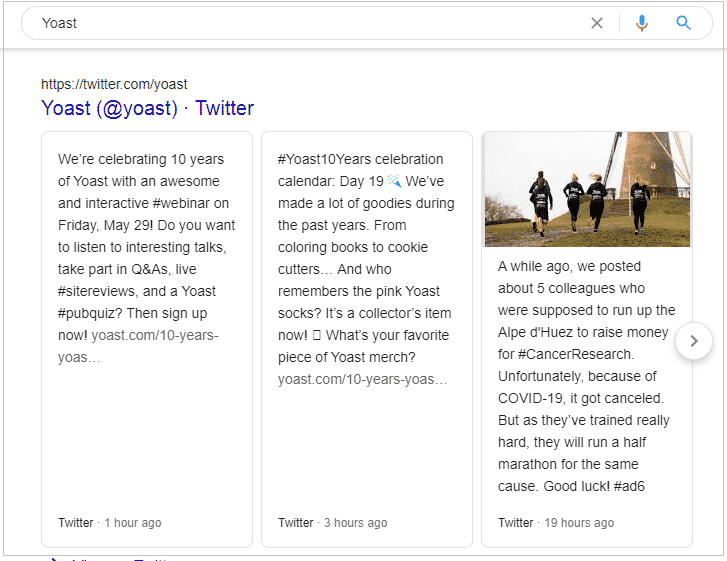Image resolution: width=727 pixels, height=561 pixels.
Task: View the runners photo thumbnail
Action: (587, 189)
